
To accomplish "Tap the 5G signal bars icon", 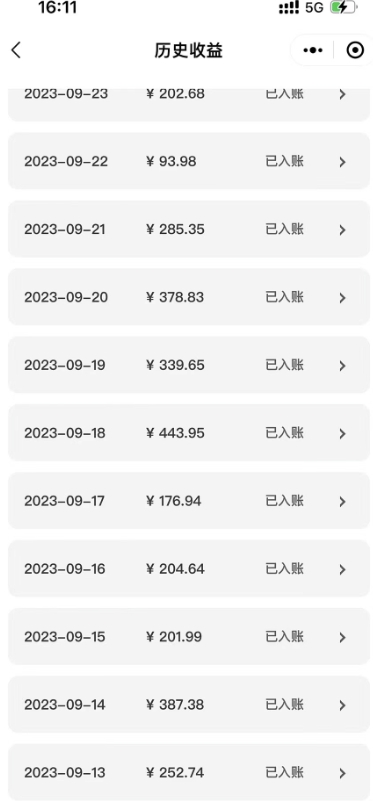I will (x=289, y=8).
